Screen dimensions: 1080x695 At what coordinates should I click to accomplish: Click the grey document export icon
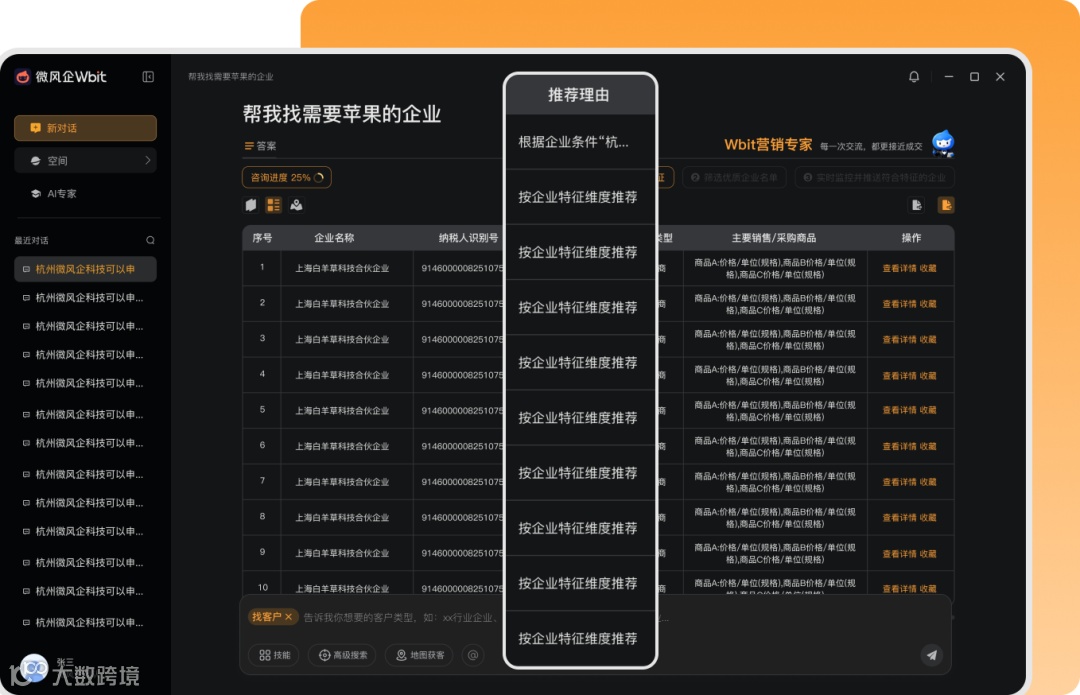tap(916, 205)
